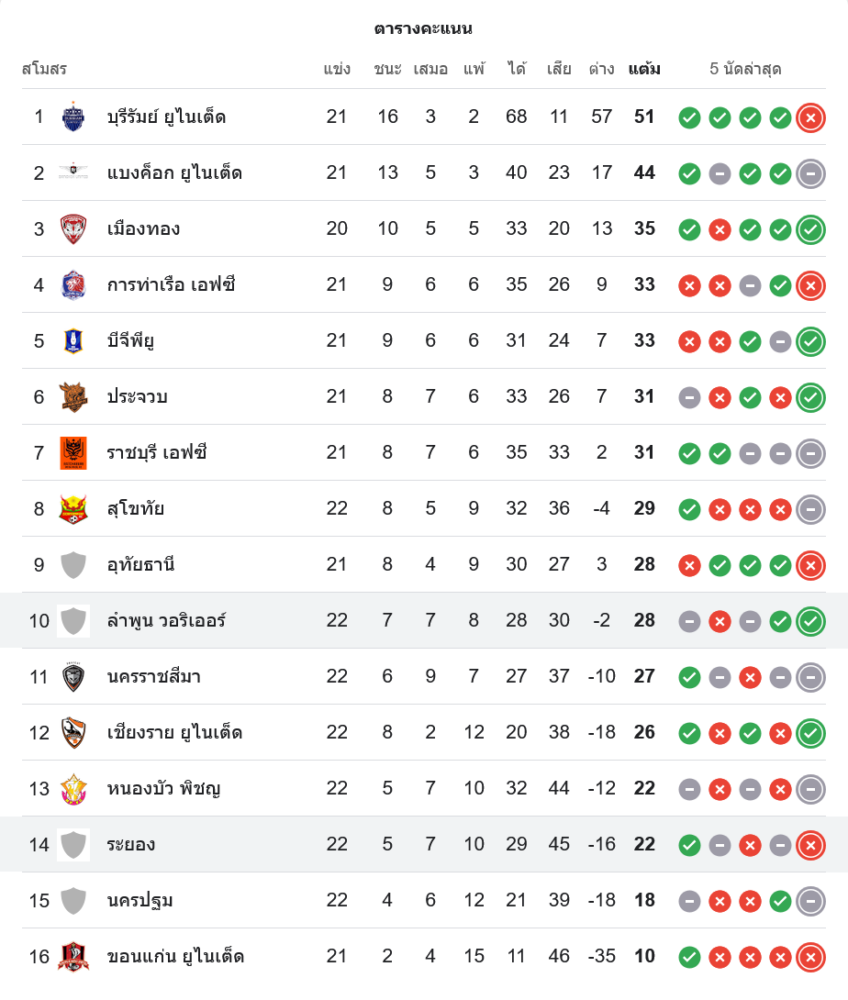Click Muangthong's latest match win icon
Image resolution: width=848 pixels, height=1000 pixels.
pyautogui.click(x=811, y=229)
